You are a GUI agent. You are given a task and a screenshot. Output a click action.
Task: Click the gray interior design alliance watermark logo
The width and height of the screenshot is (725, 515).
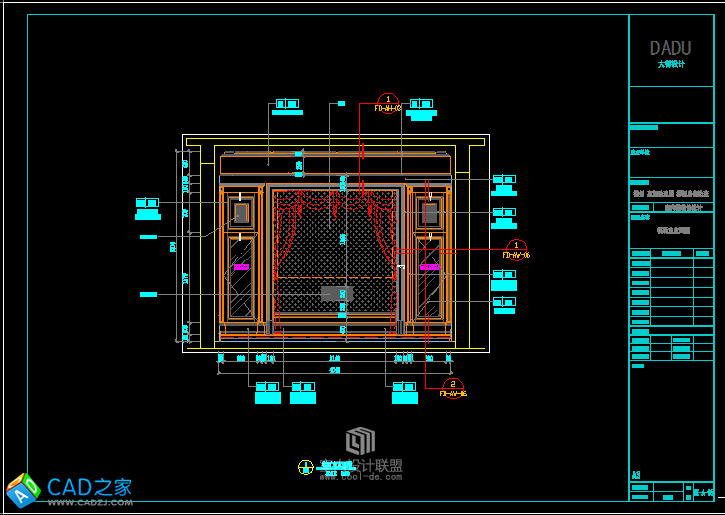[360, 441]
